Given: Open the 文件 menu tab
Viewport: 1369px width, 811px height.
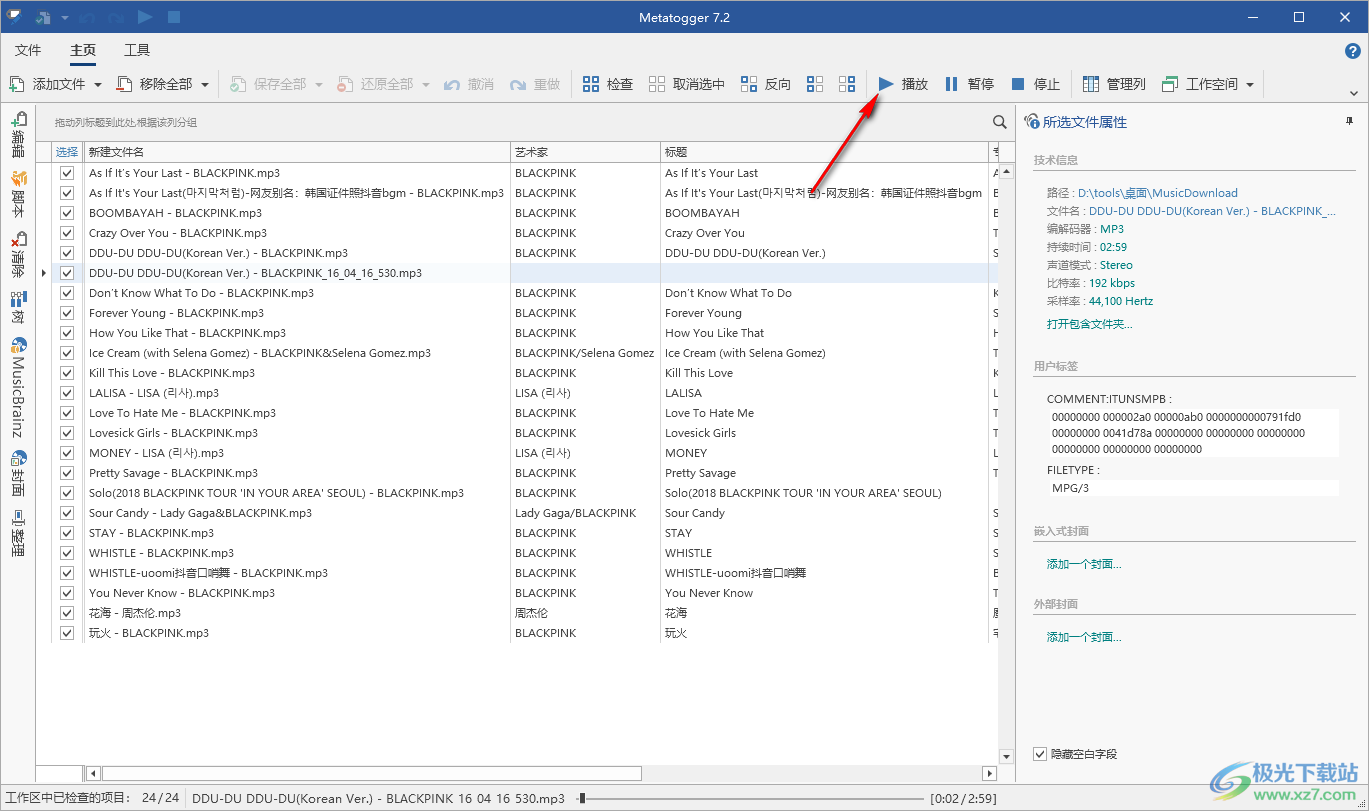Looking at the screenshot, I should 28,50.
